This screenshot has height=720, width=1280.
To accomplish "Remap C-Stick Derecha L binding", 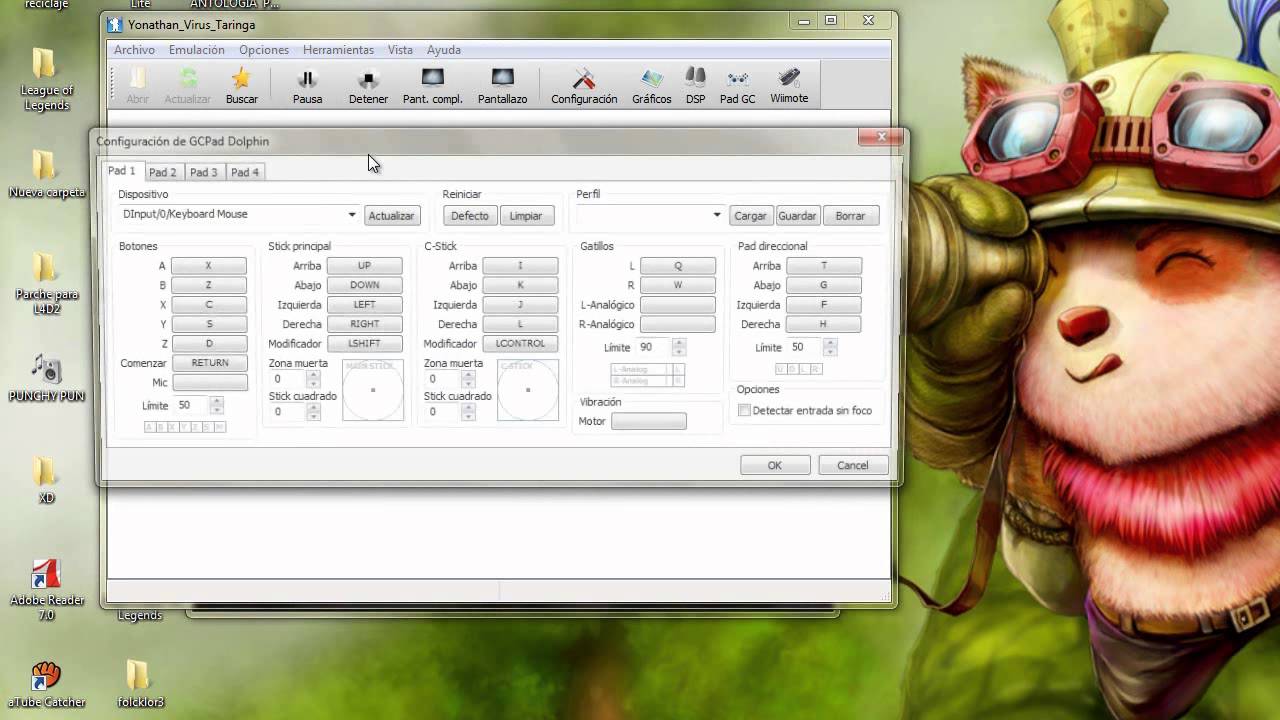I will click(520, 324).
